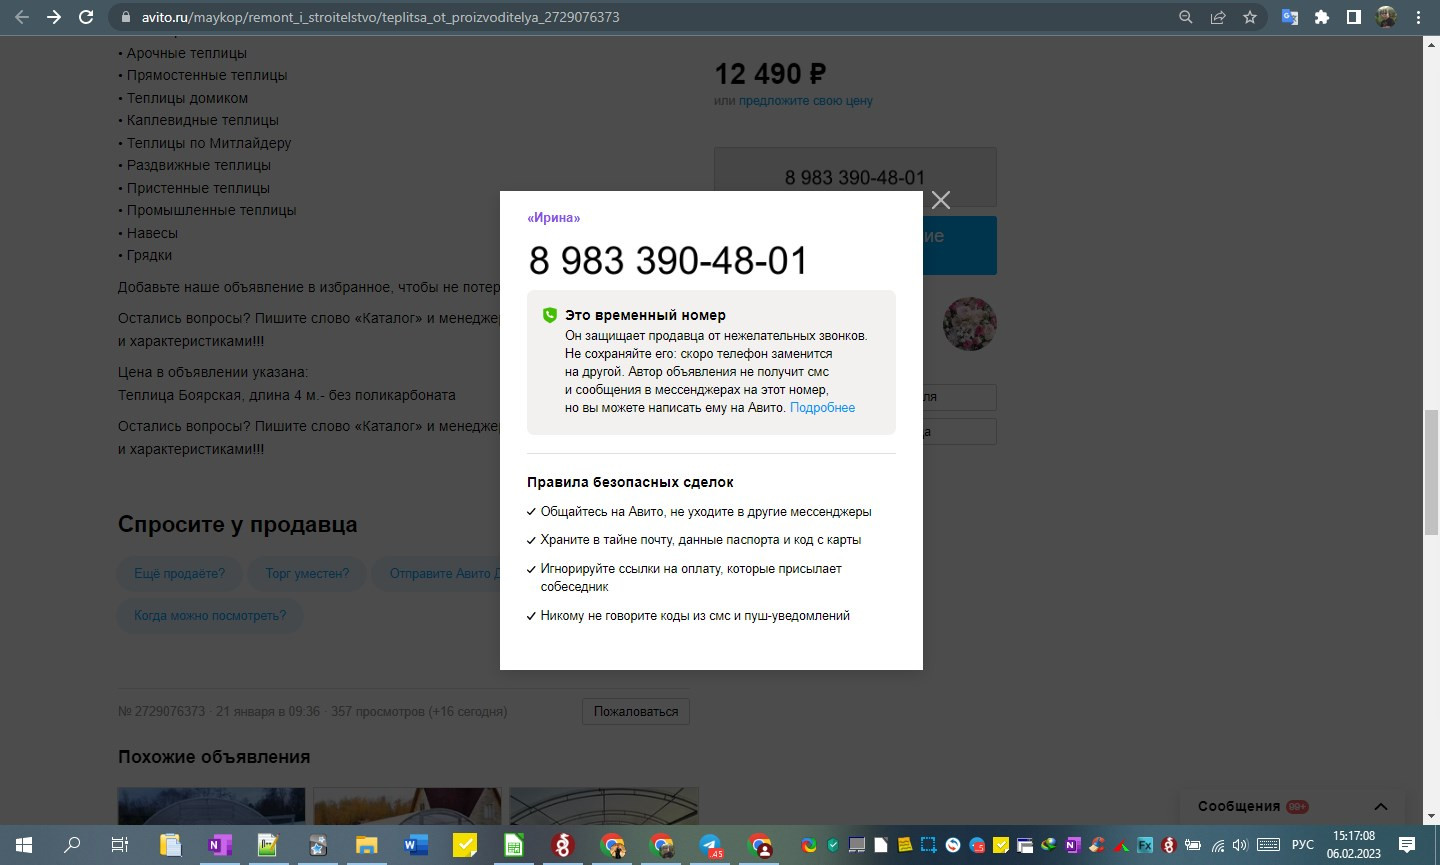Open the clock showing 15:17:08
Image resolution: width=1440 pixels, height=865 pixels.
(x=1354, y=845)
